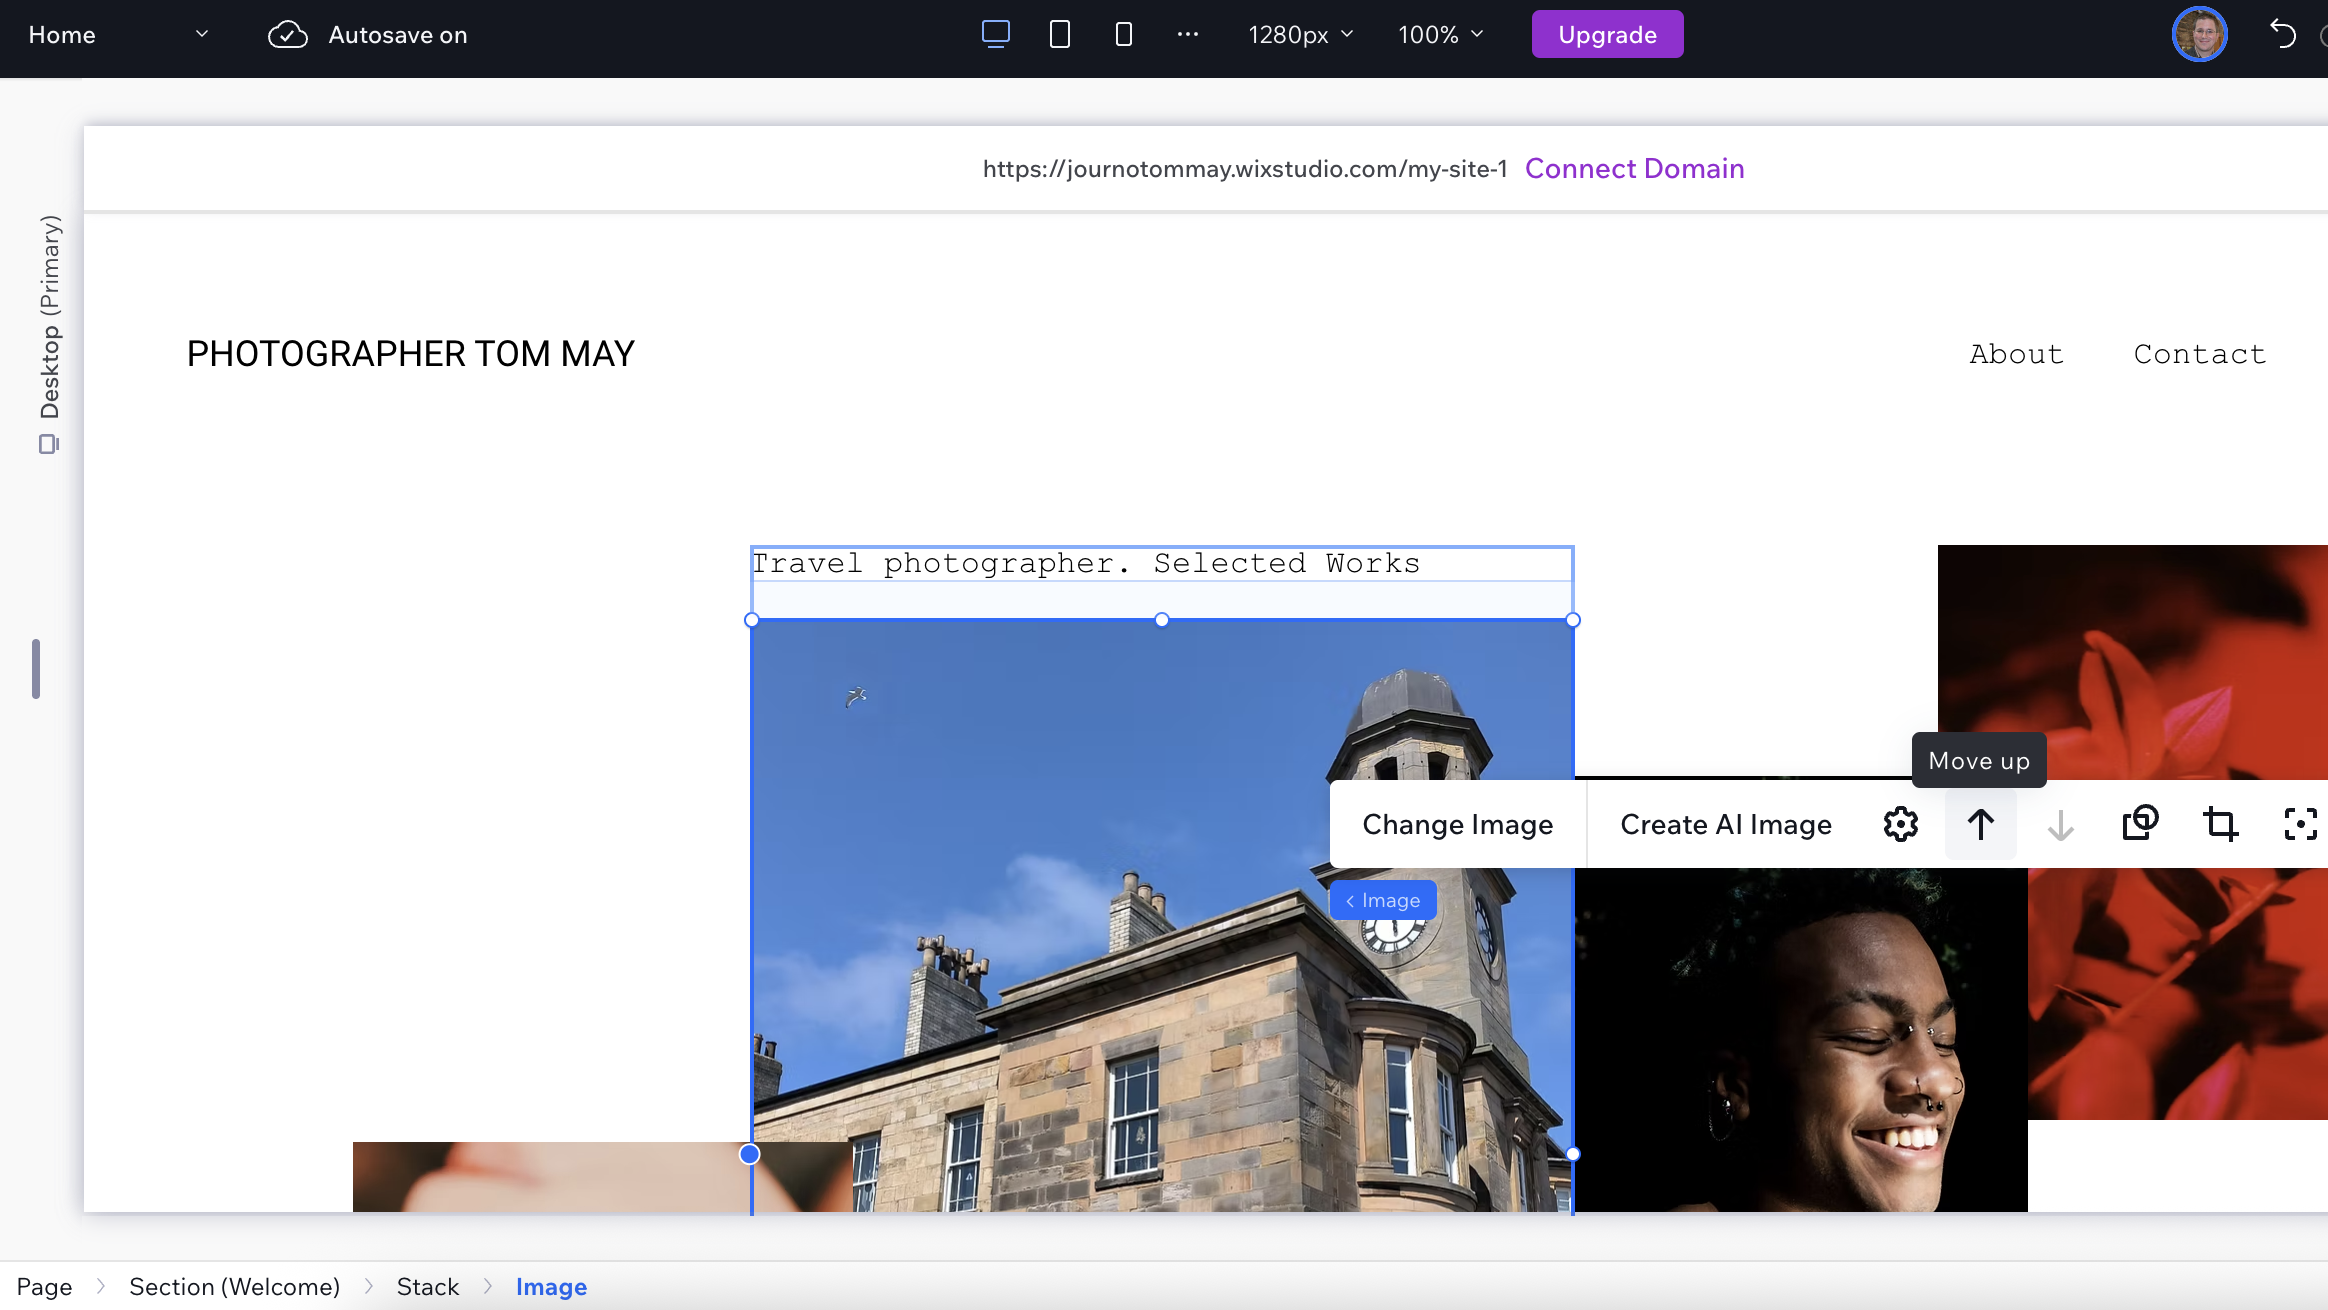The width and height of the screenshot is (2328, 1310).
Task: Click the Desktop (Primary) breakpoint icon
Action: [x=48, y=444]
